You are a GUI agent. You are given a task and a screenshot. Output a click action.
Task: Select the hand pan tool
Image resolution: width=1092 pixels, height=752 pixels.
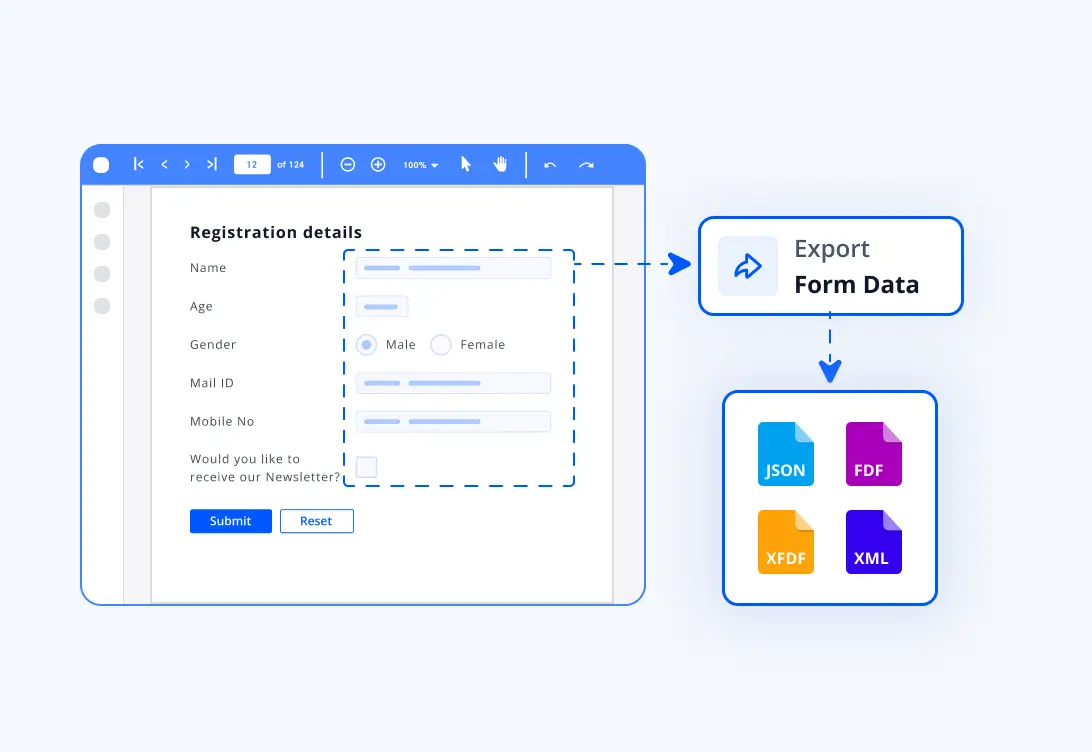pos(499,164)
